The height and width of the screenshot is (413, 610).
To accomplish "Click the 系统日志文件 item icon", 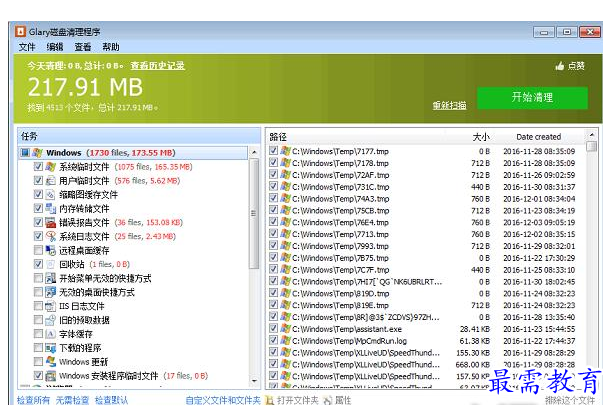I will pos(51,236).
